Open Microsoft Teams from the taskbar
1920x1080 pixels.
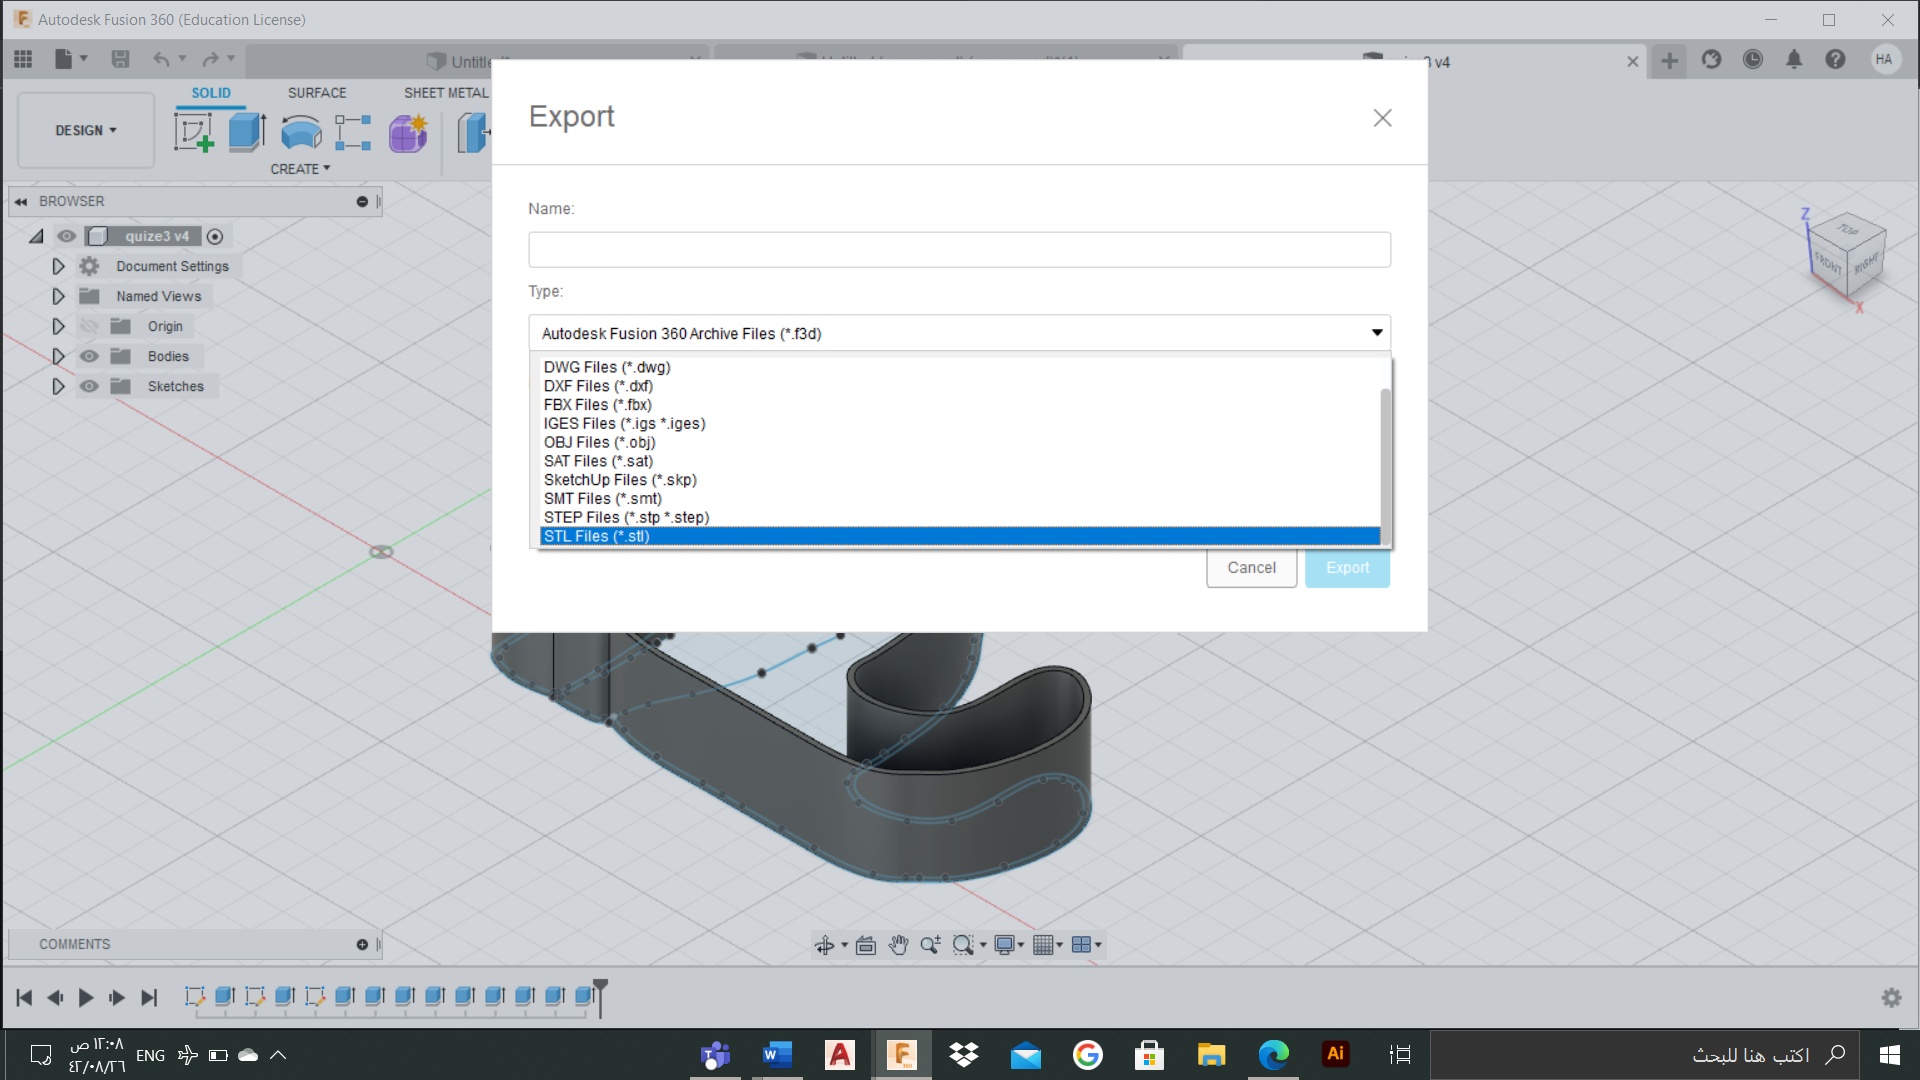click(715, 1055)
